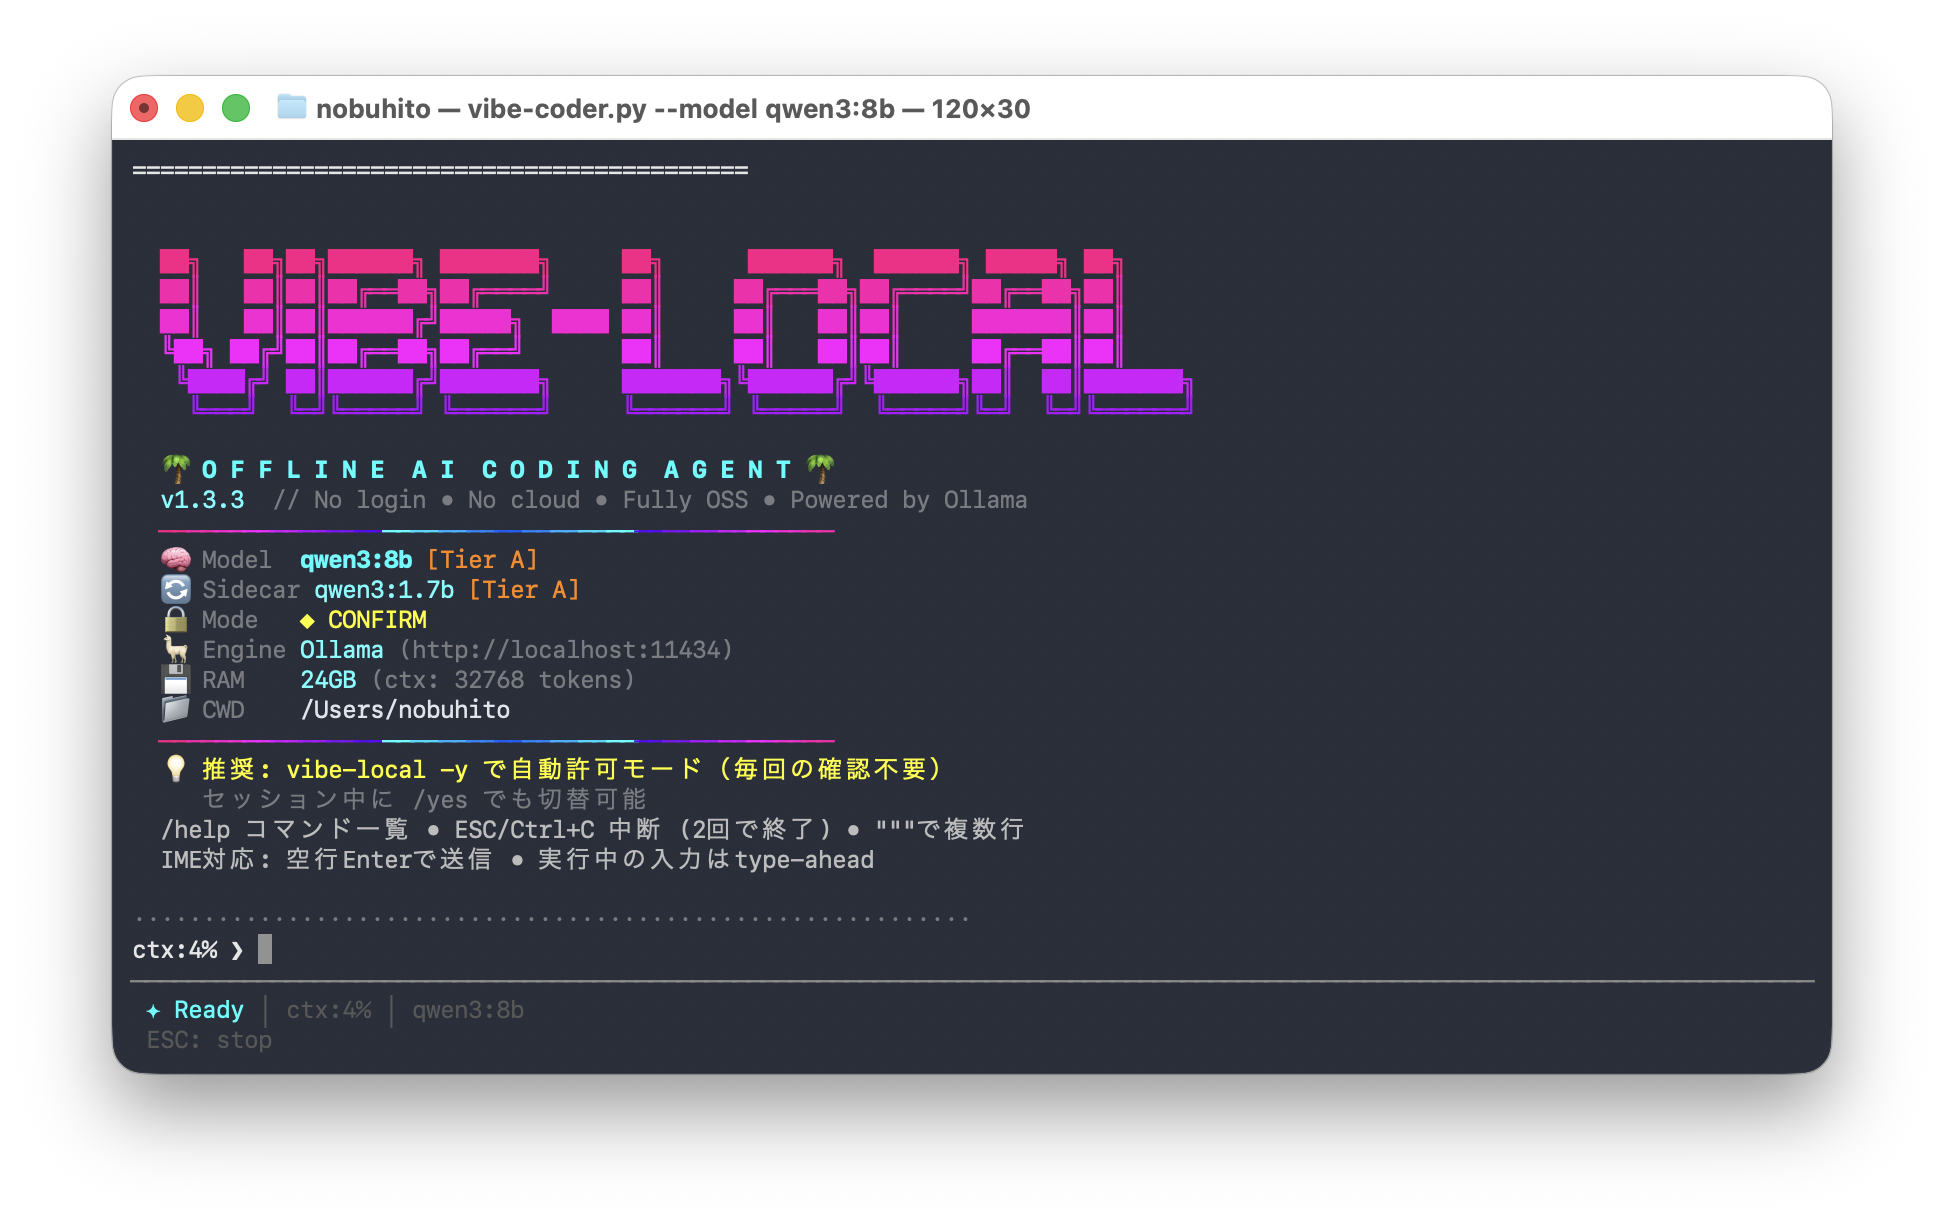Click the green zoom window button
The image size is (1944, 1222).
pos(236,108)
